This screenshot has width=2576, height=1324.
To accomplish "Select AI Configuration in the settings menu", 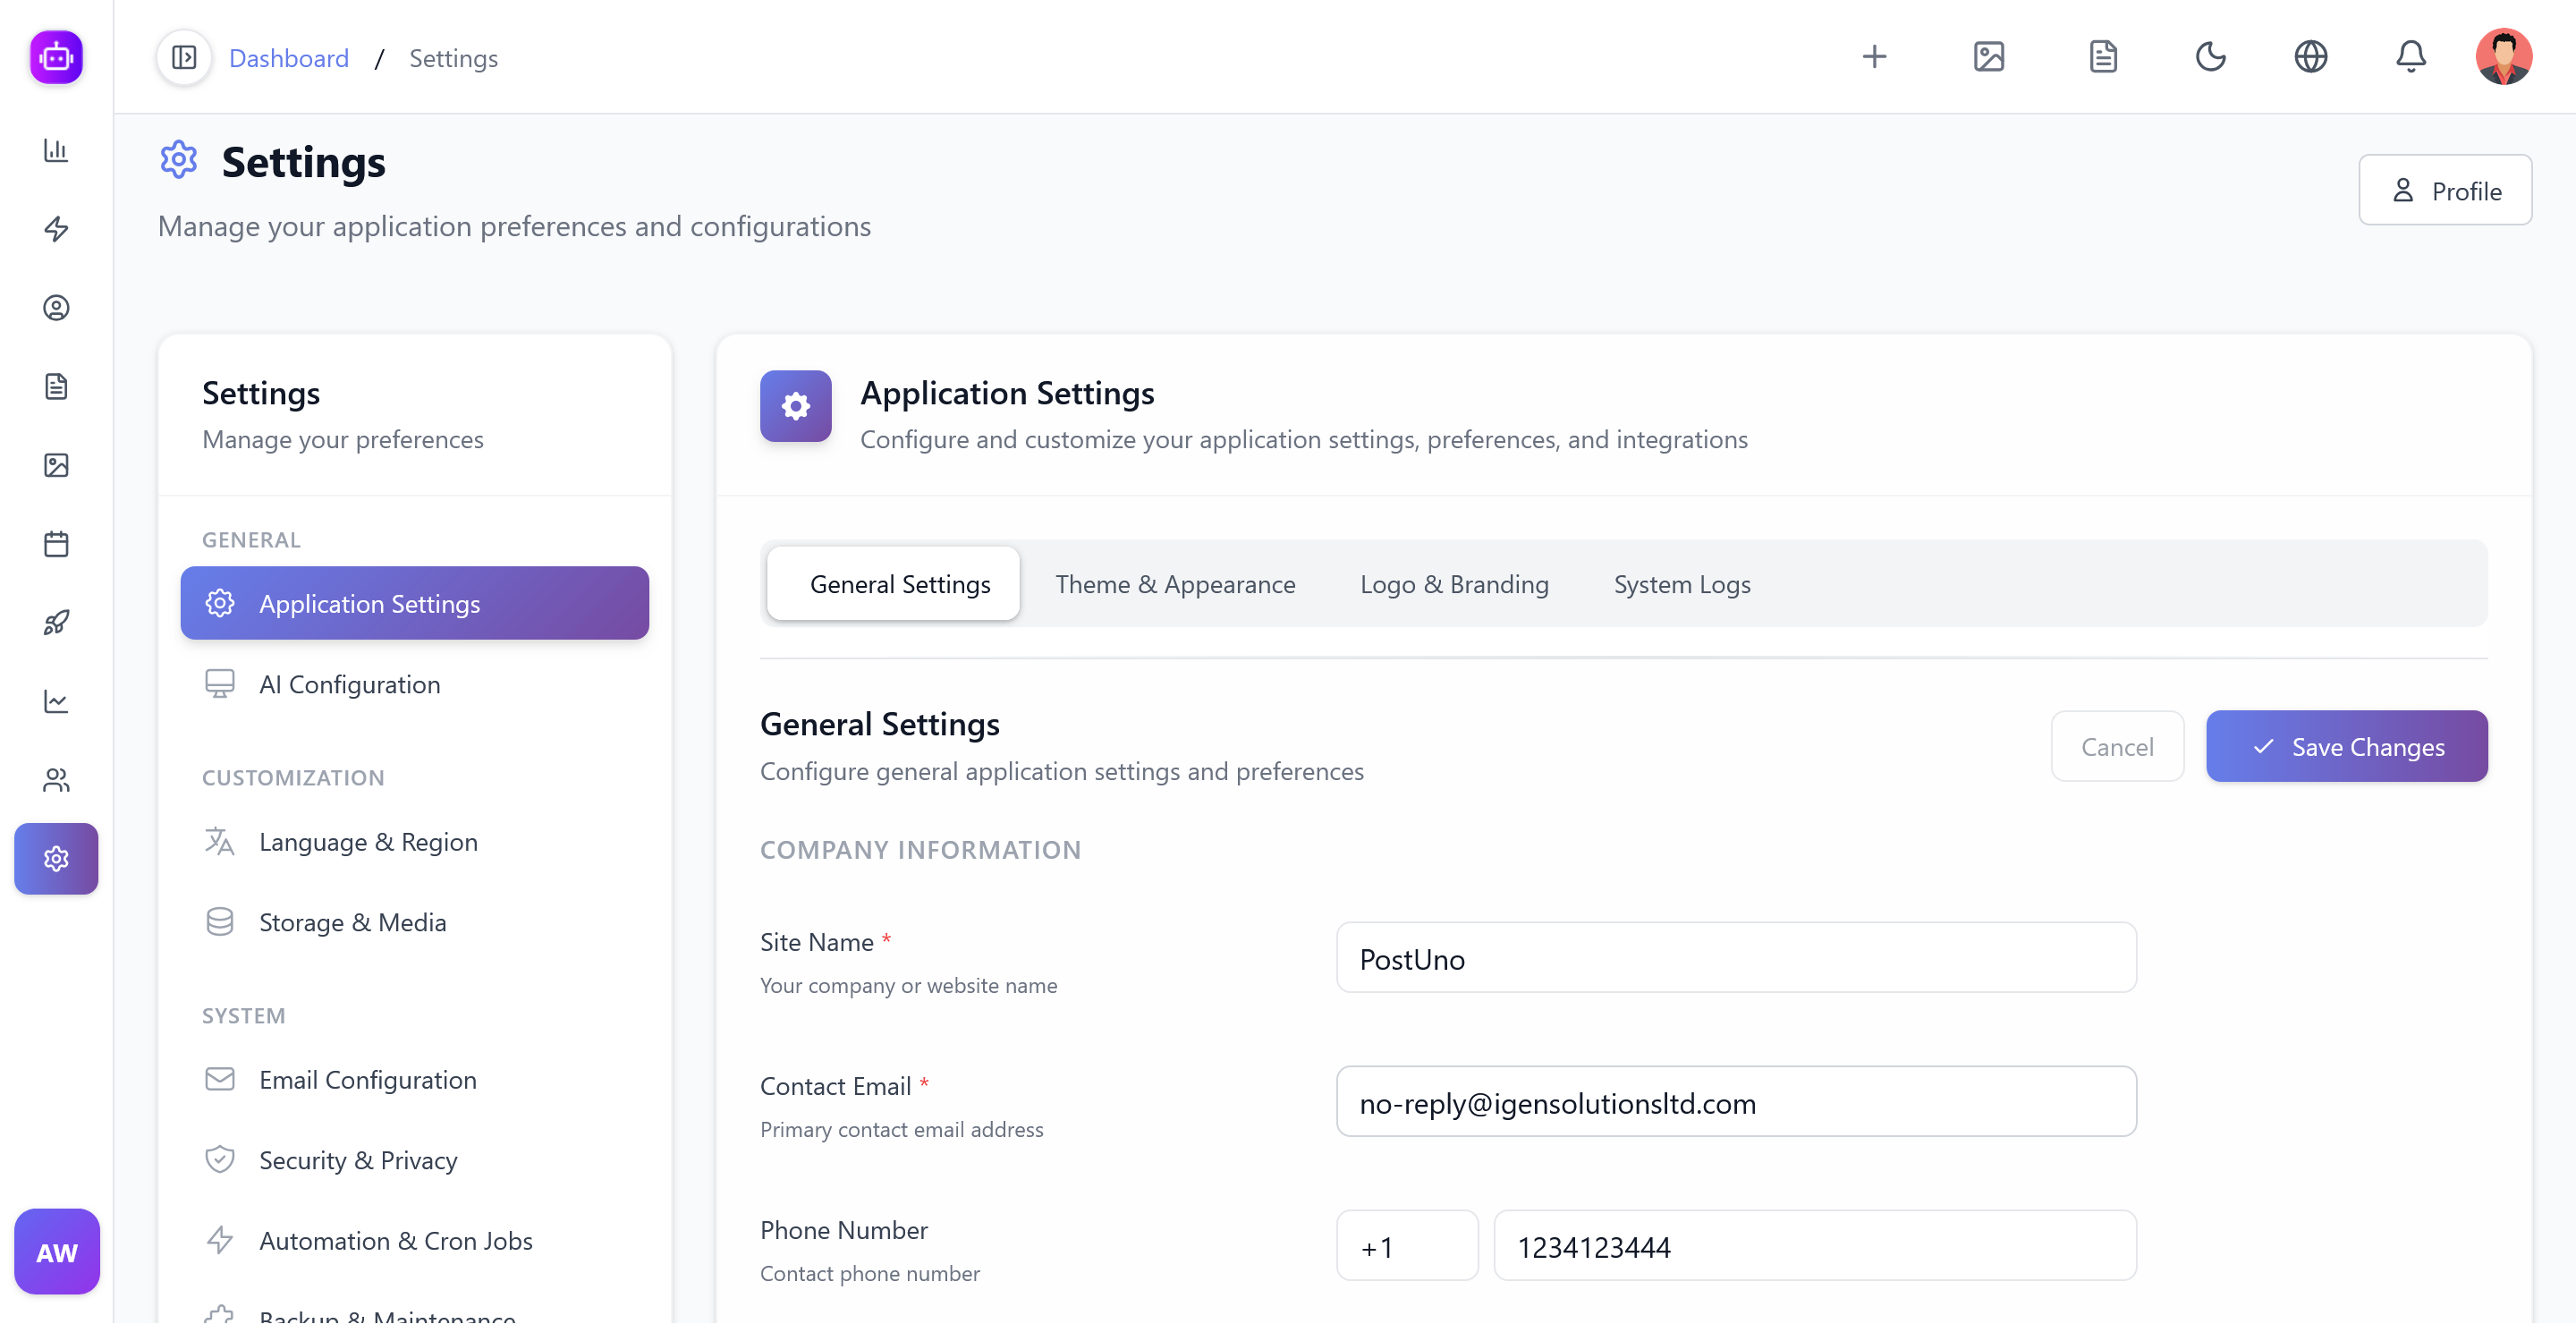I will pos(349,684).
